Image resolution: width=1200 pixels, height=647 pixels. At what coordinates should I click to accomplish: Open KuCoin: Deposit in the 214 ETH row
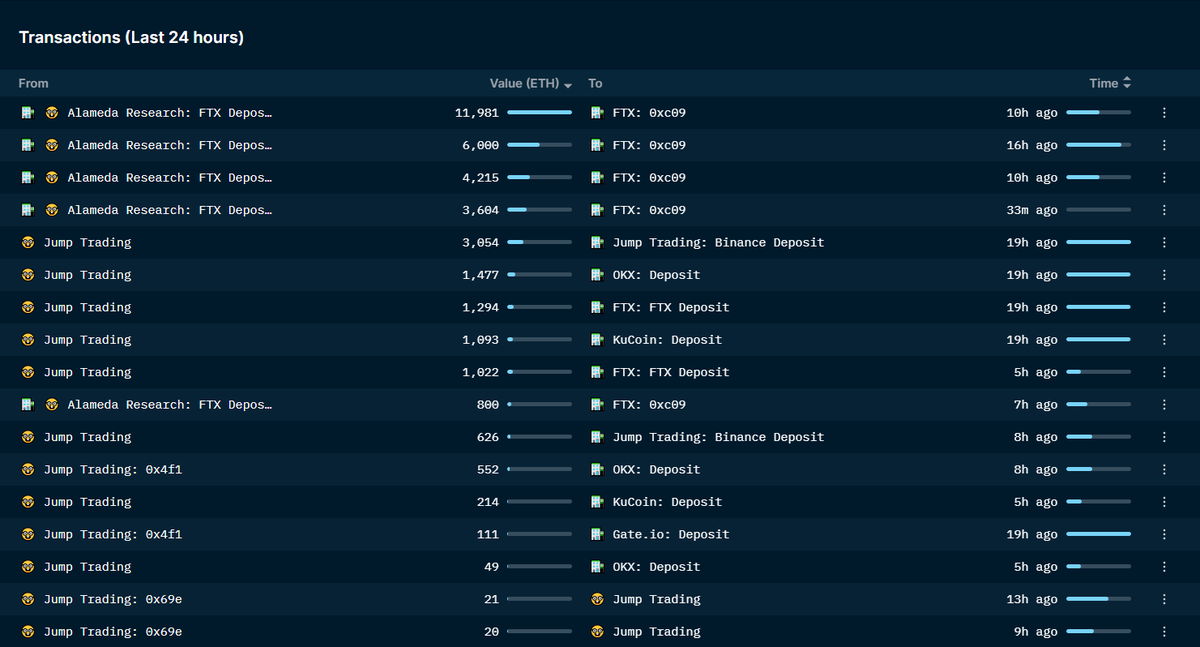click(x=667, y=502)
